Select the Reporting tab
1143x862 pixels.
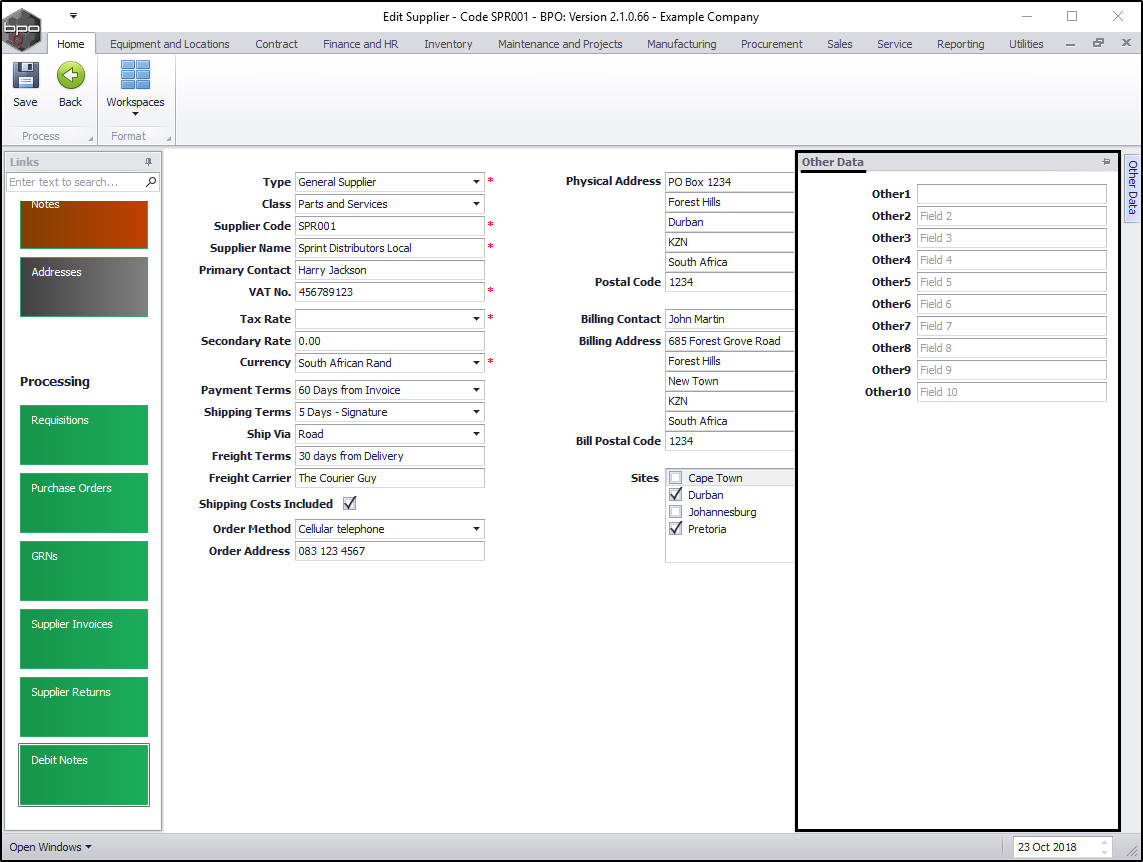click(x=961, y=44)
